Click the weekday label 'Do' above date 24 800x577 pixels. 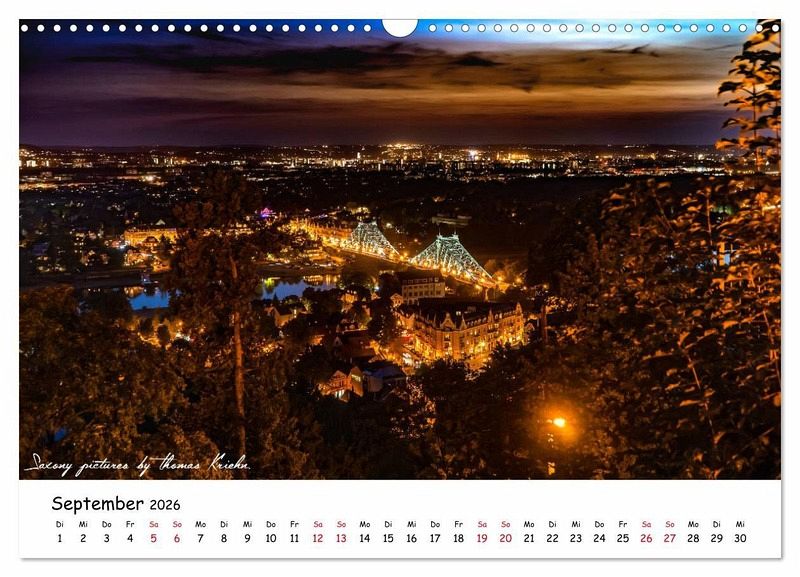tap(599, 524)
